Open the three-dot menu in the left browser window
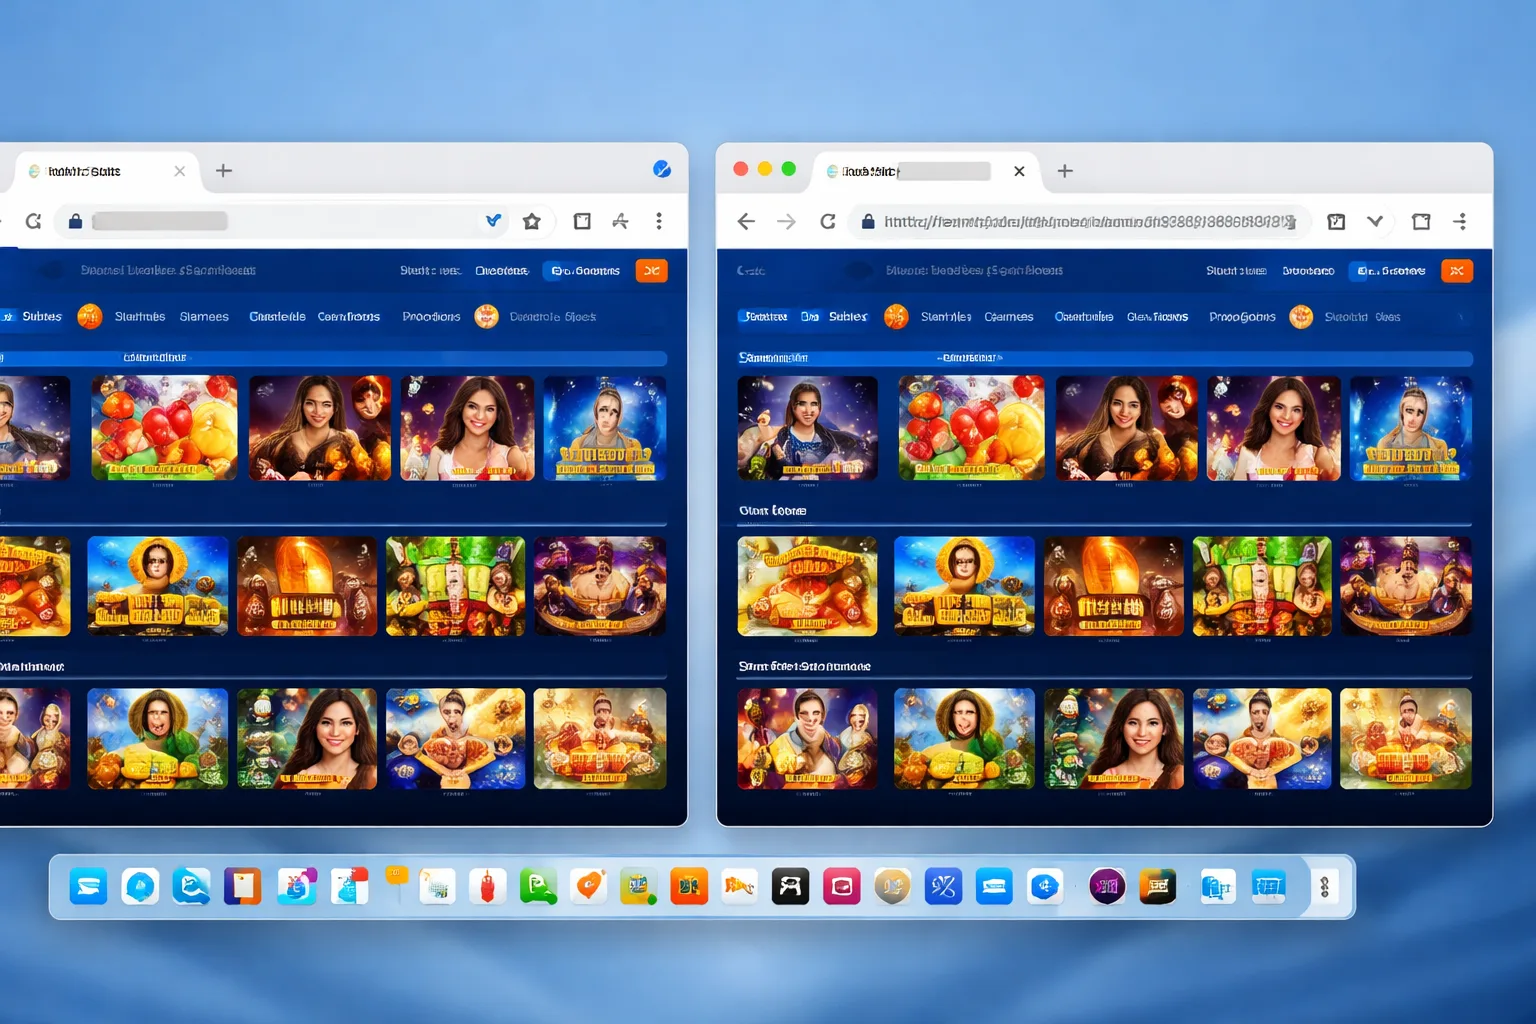Viewport: 1536px width, 1024px height. click(x=659, y=221)
